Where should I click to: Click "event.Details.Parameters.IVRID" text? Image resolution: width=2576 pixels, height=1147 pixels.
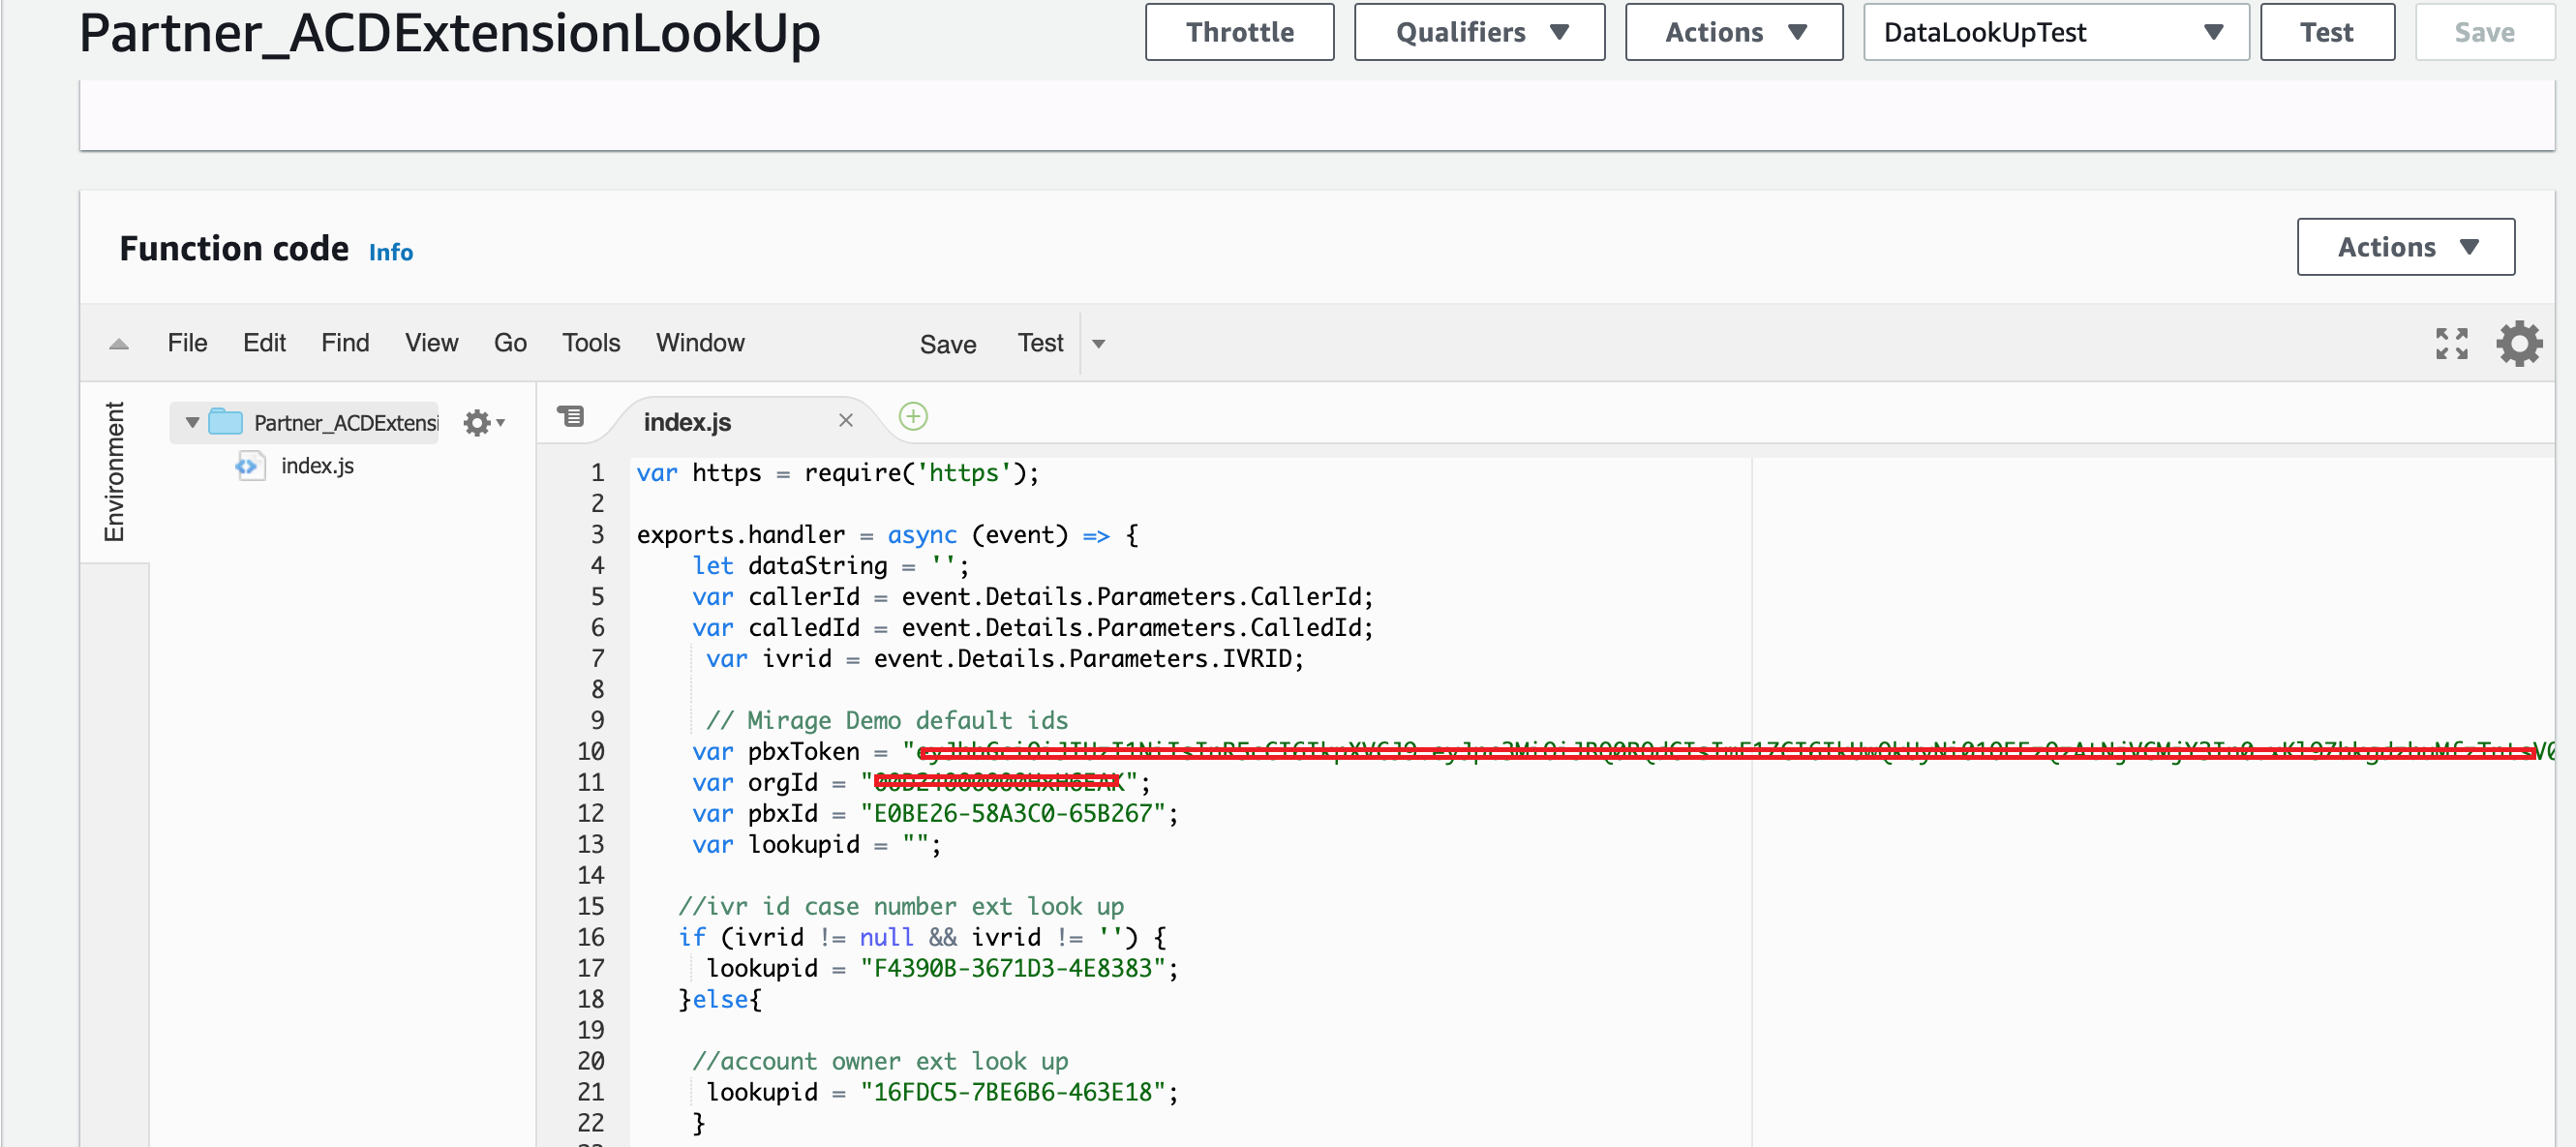pos(1082,659)
